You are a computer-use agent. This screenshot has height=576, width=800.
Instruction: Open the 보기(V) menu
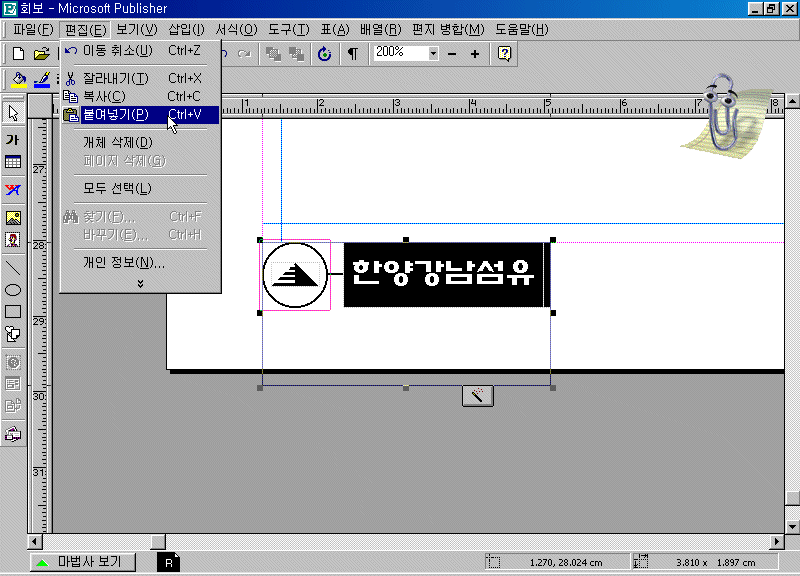pyautogui.click(x=137, y=30)
